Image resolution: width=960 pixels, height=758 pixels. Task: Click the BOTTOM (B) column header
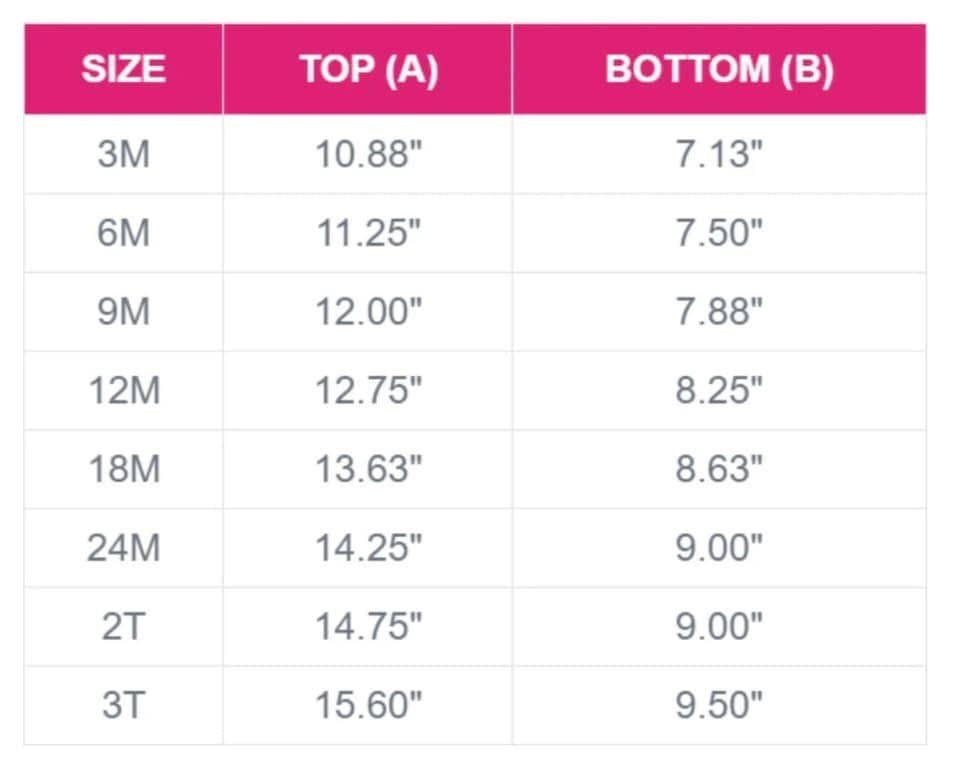coord(719,70)
